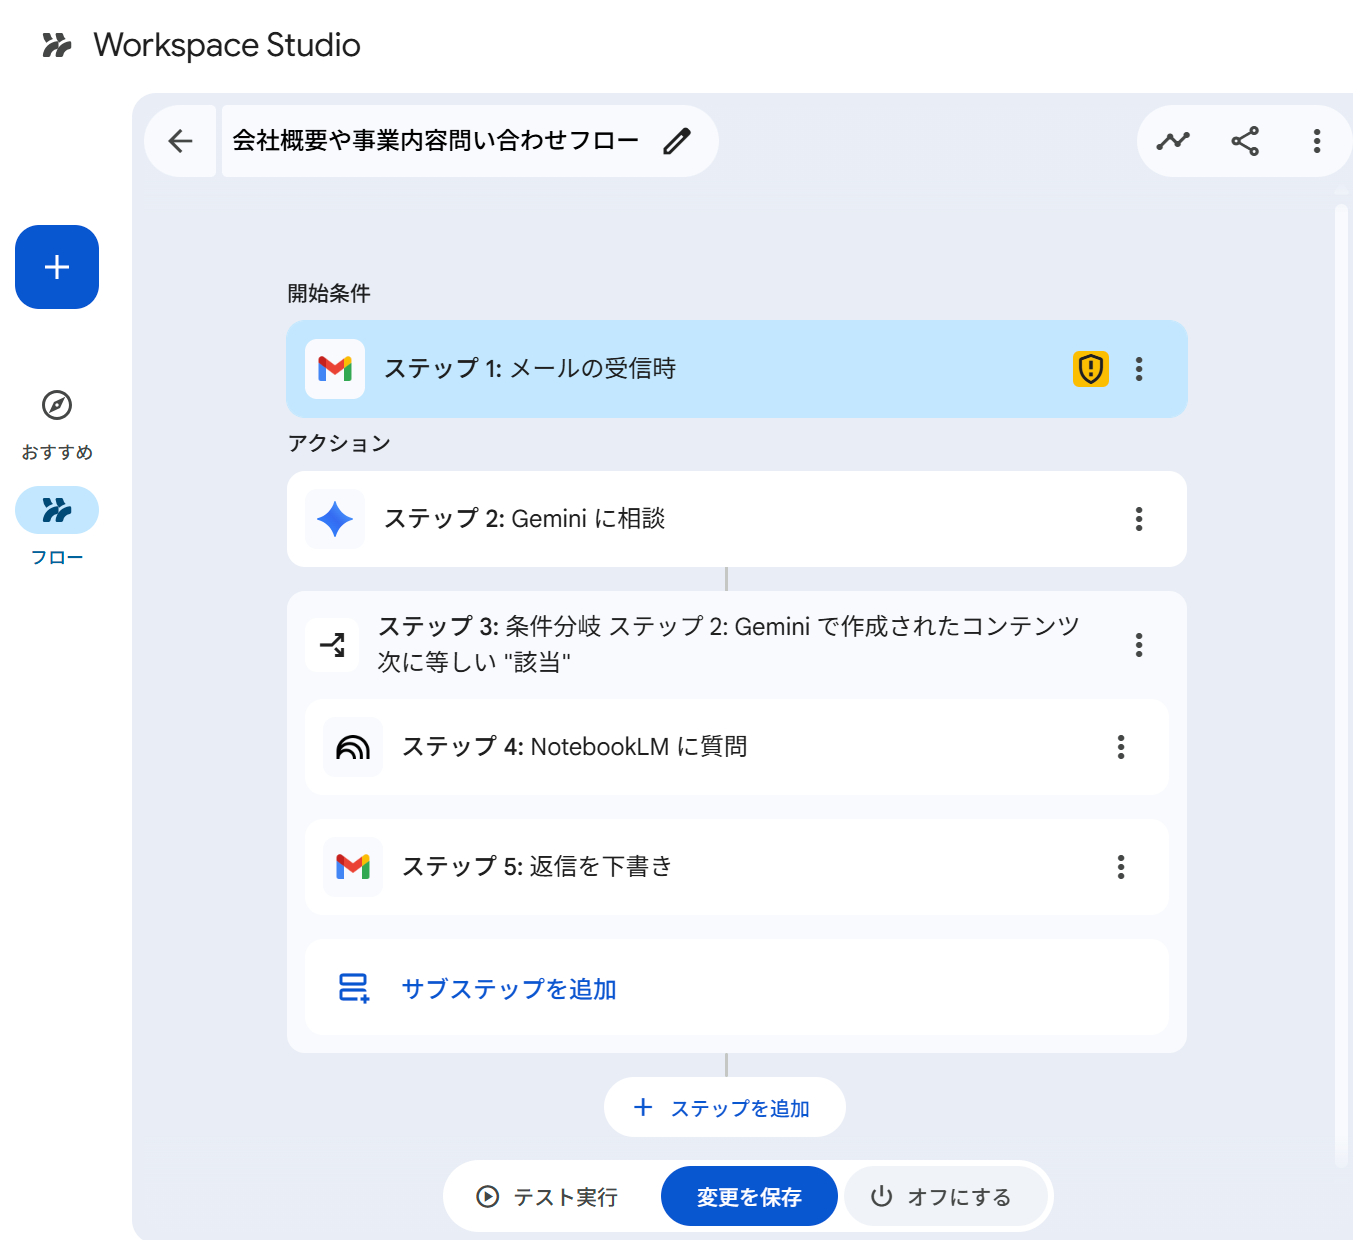Click the share icon in the top toolbar
Image resolution: width=1353 pixels, height=1240 pixels.
1245,141
